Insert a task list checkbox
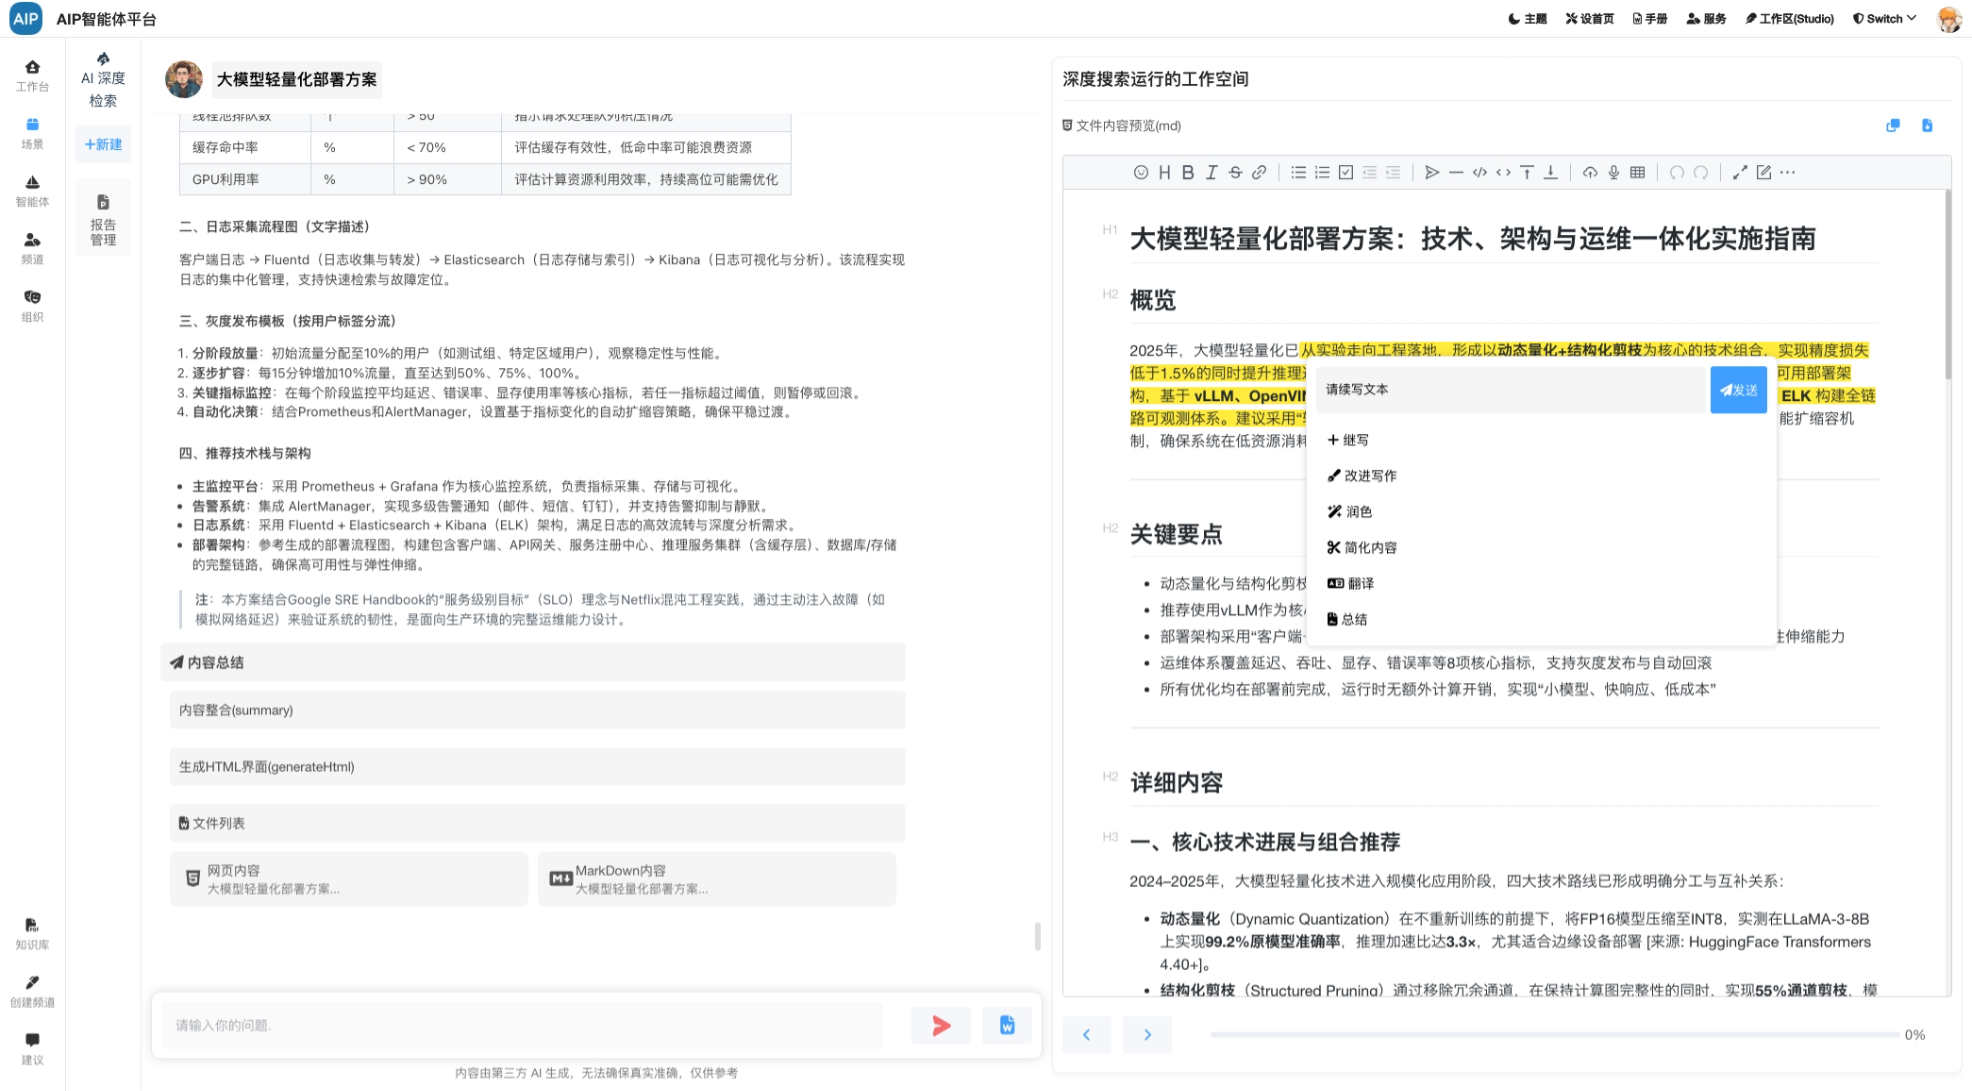Screen dimensions: 1972x1091 coord(1346,172)
